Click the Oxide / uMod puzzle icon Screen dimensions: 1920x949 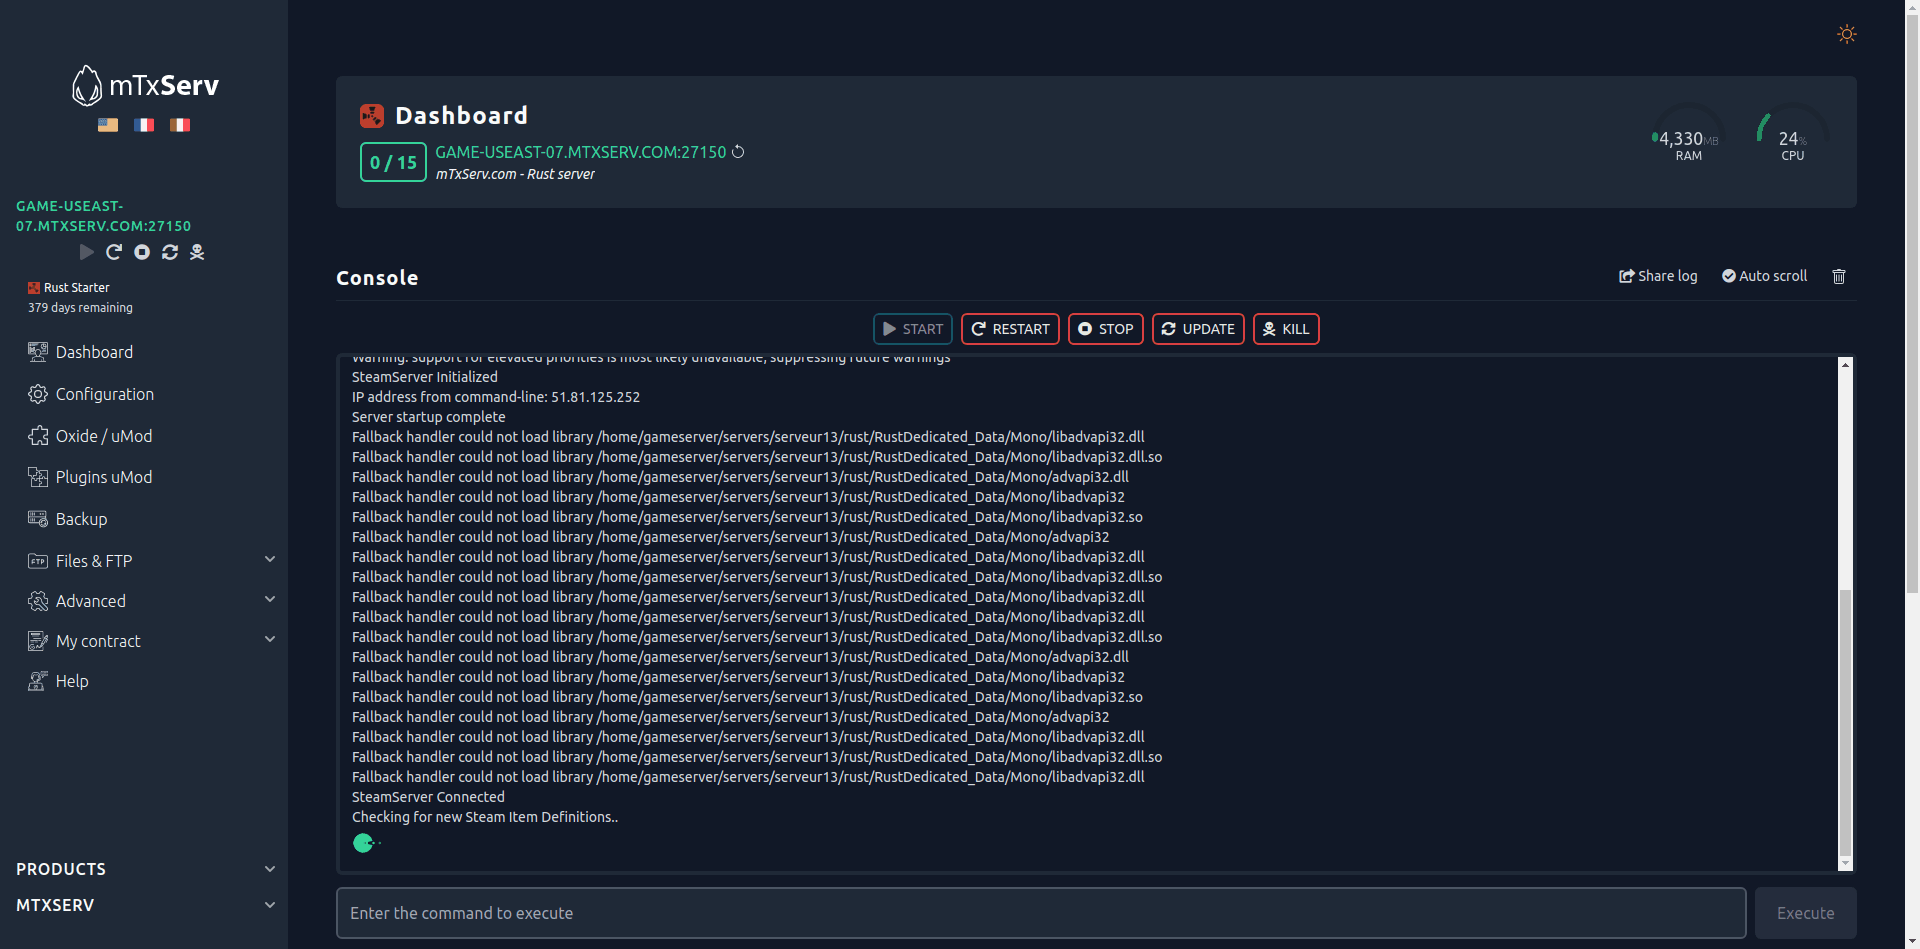click(x=38, y=436)
